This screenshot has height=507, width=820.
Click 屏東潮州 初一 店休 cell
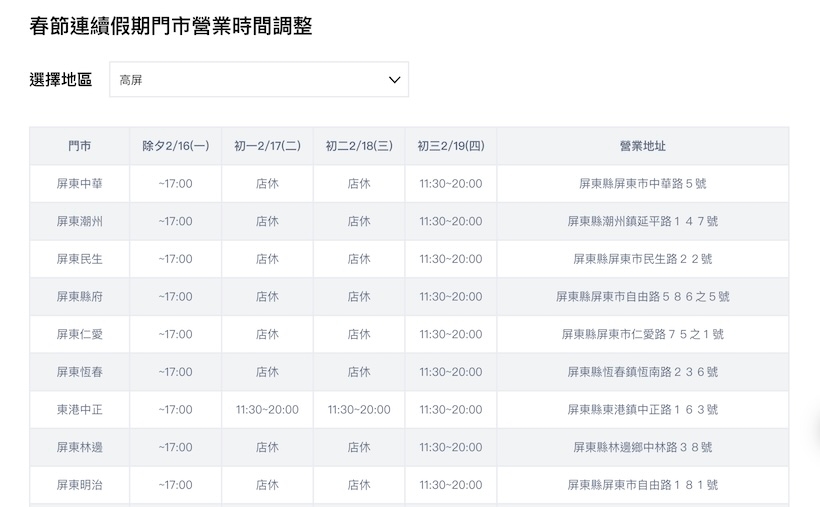point(267,221)
